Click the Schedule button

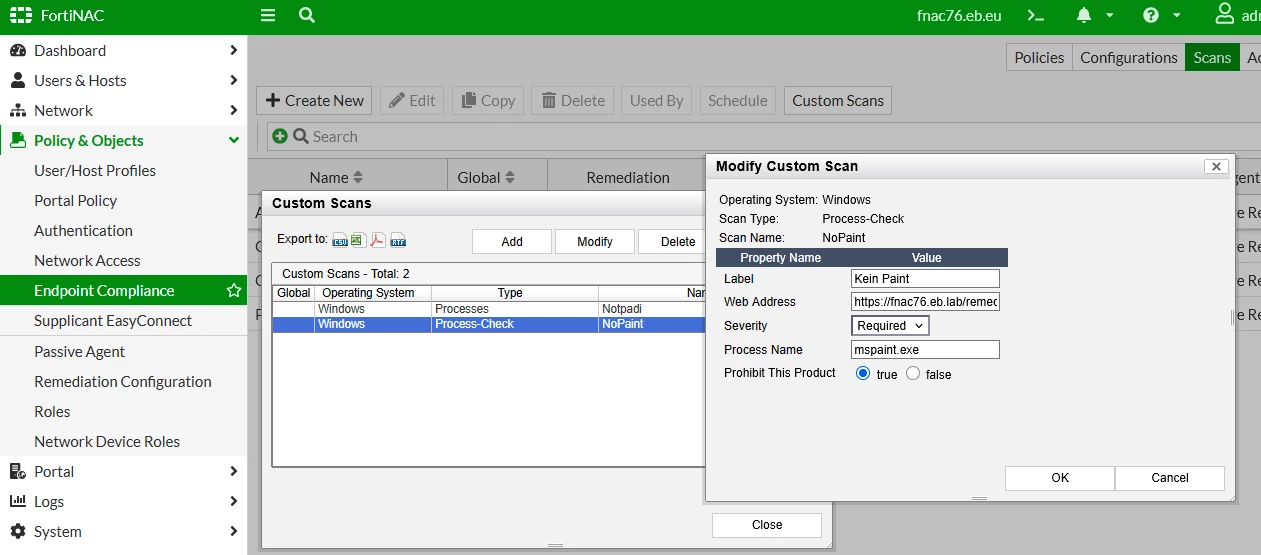point(738,100)
